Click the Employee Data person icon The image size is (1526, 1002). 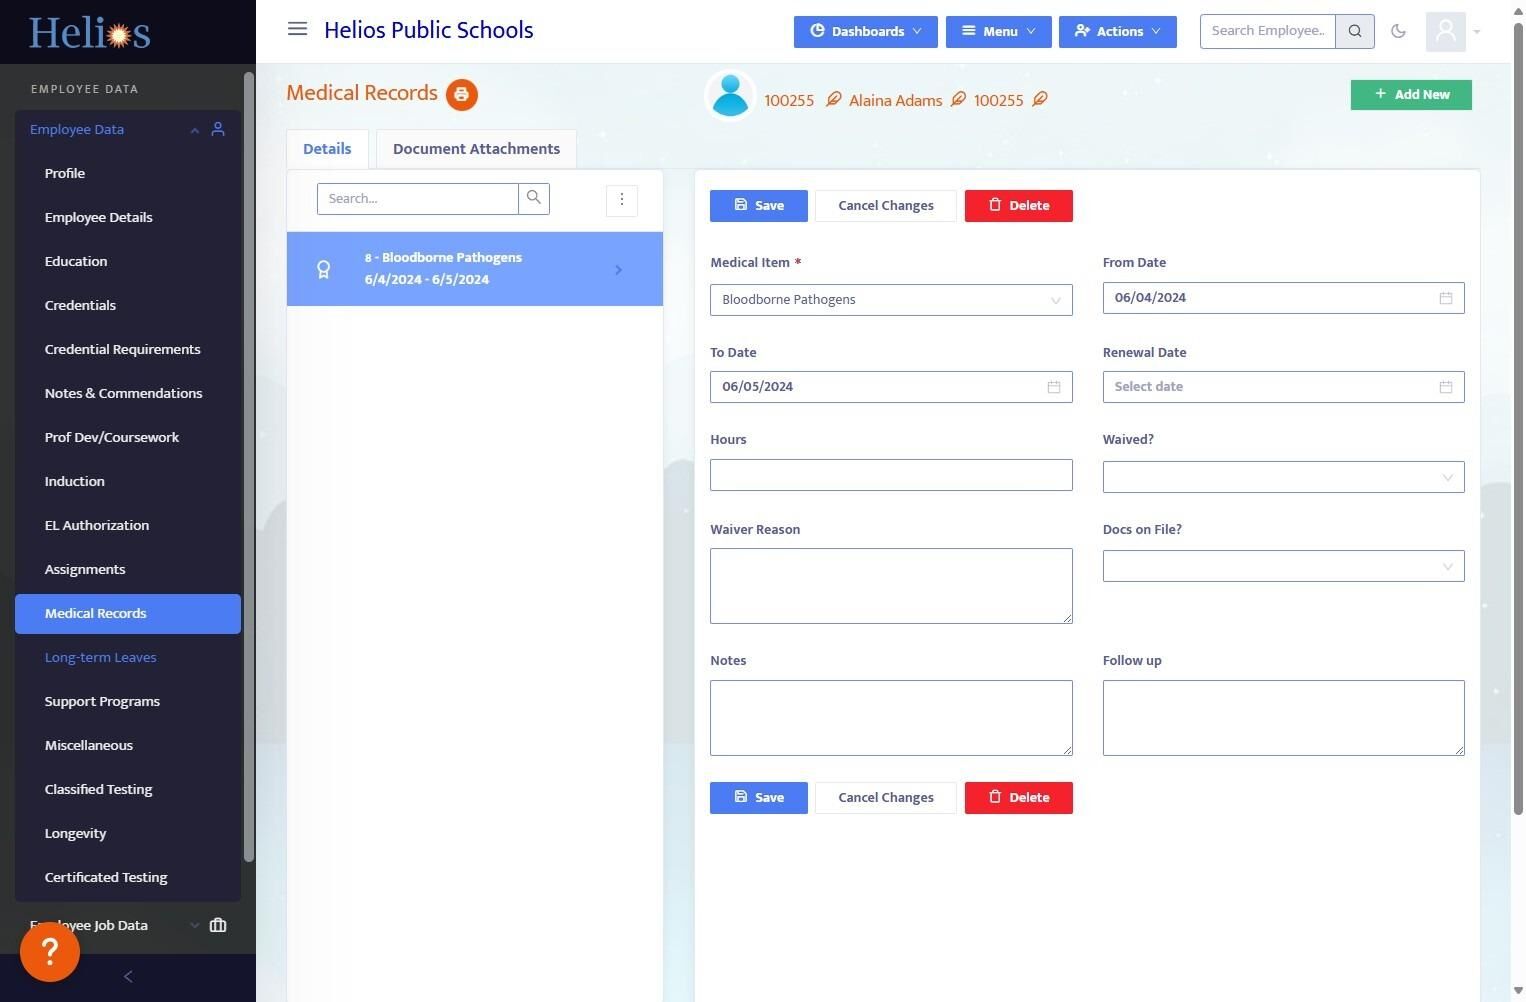tap(218, 129)
